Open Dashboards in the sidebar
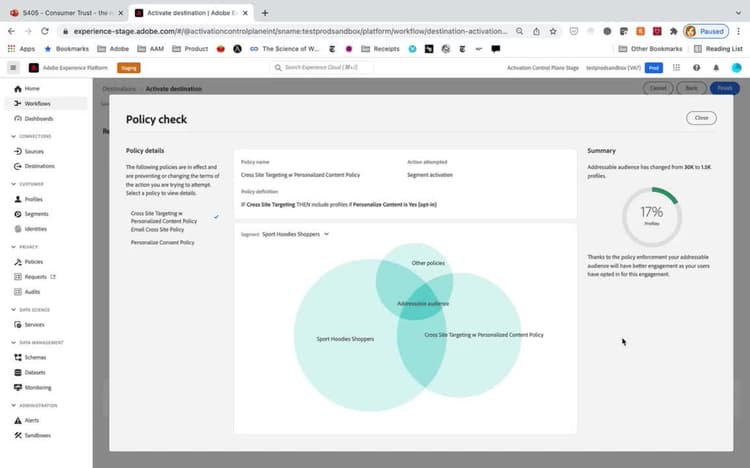The height and width of the screenshot is (468, 750). pyautogui.click(x=33, y=119)
